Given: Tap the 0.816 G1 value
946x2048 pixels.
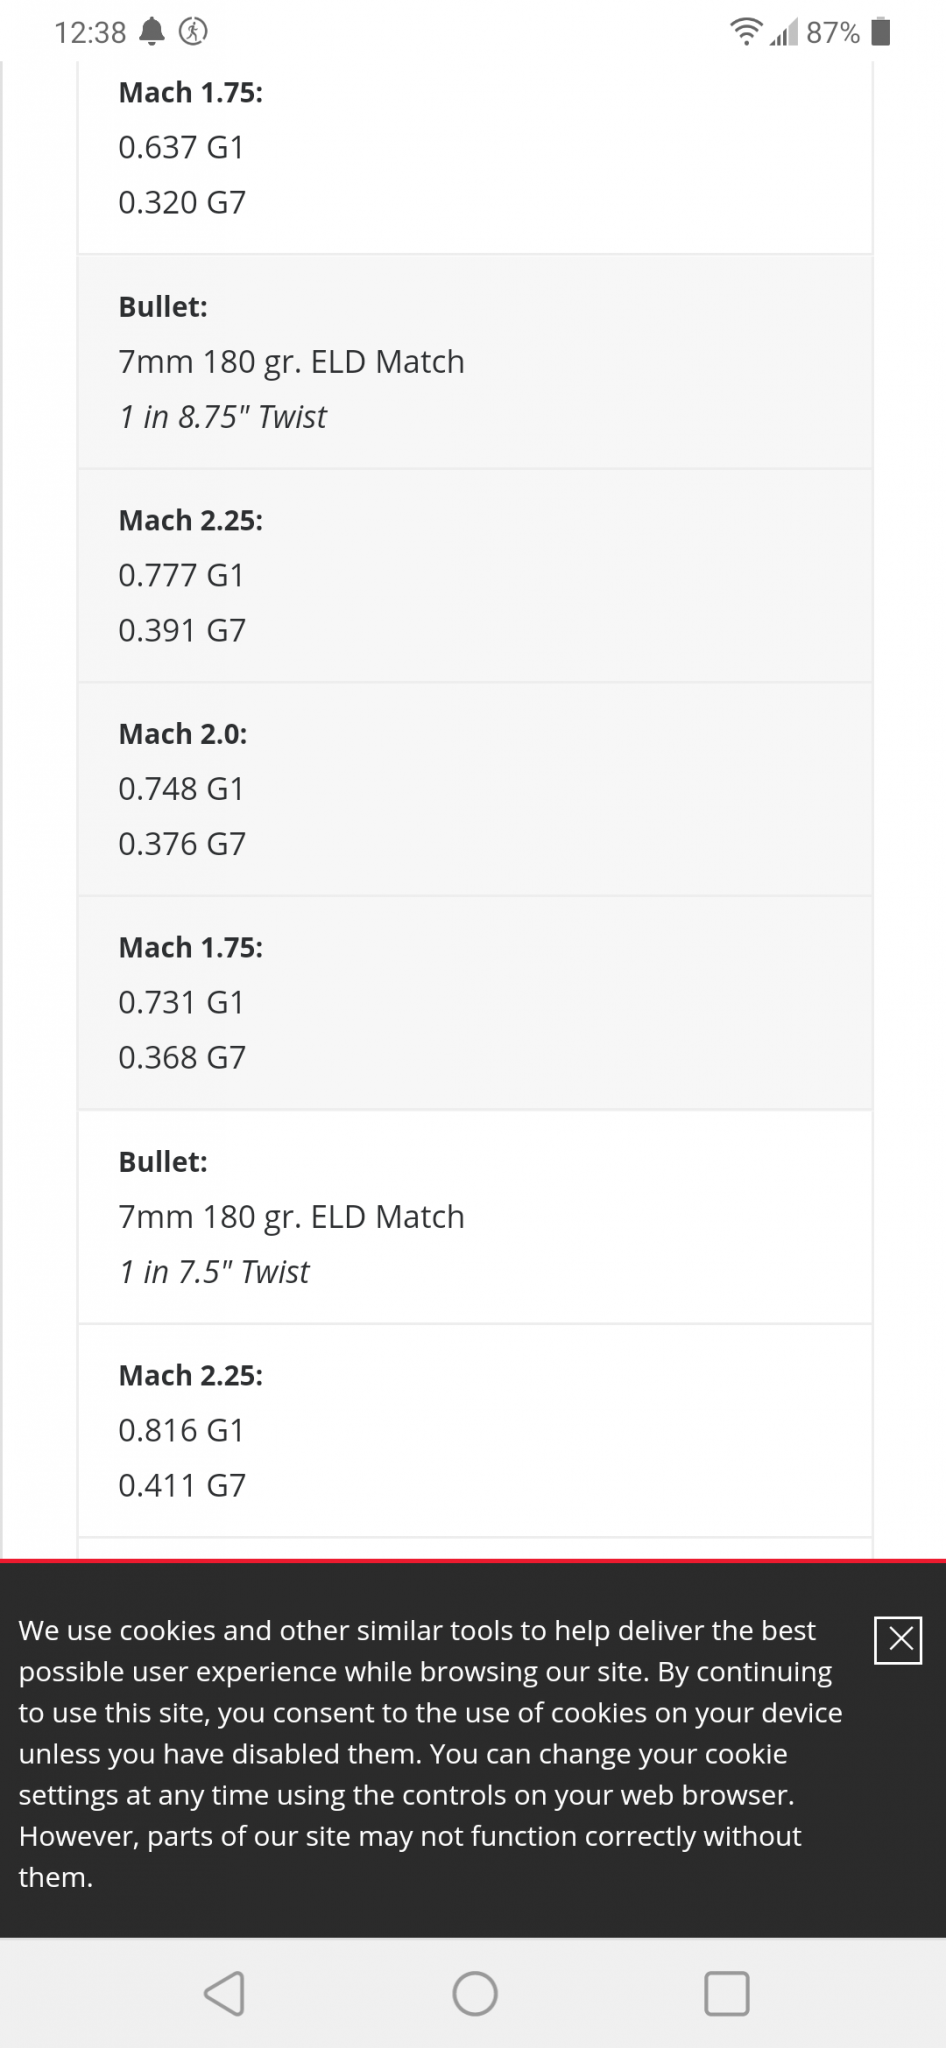Looking at the screenshot, I should 181,1430.
